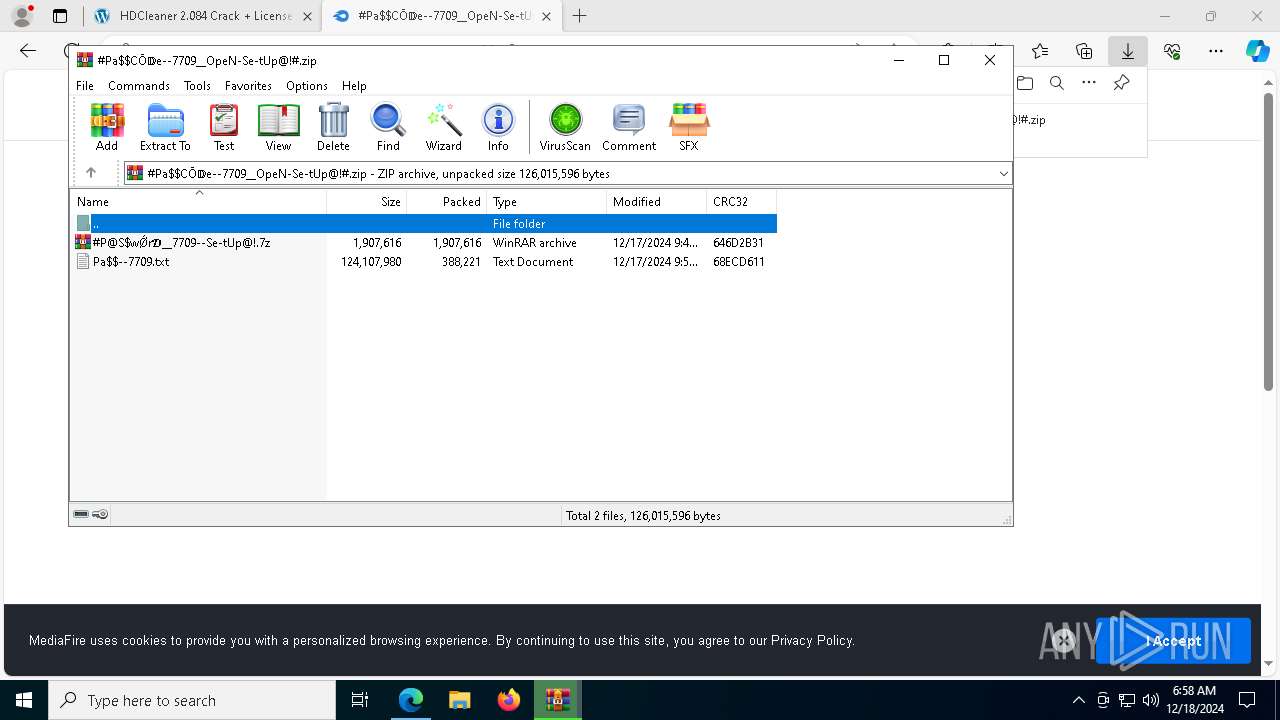Screen dimensions: 1280x720
Task: Open Edge downloads icon in browser toolbar
Action: click(x=1128, y=51)
